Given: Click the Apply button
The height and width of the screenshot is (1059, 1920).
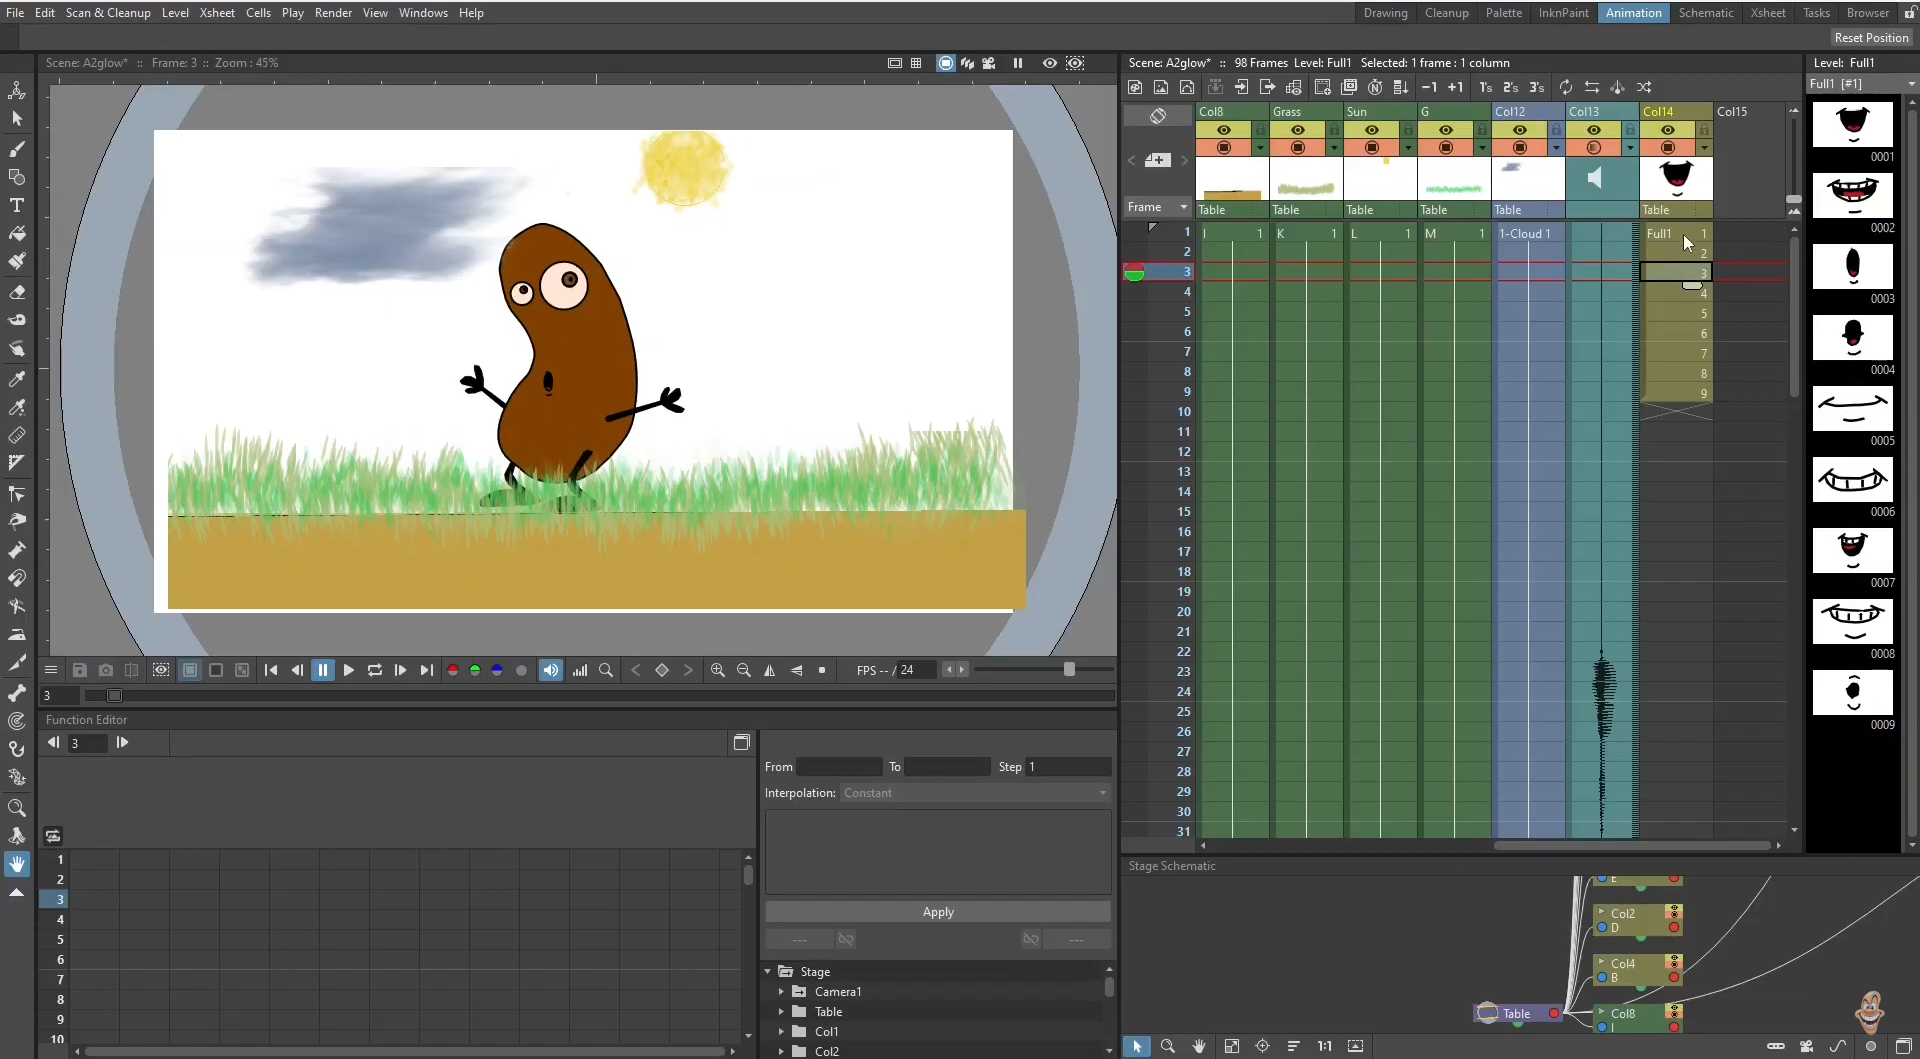Looking at the screenshot, I should pyautogui.click(x=937, y=912).
